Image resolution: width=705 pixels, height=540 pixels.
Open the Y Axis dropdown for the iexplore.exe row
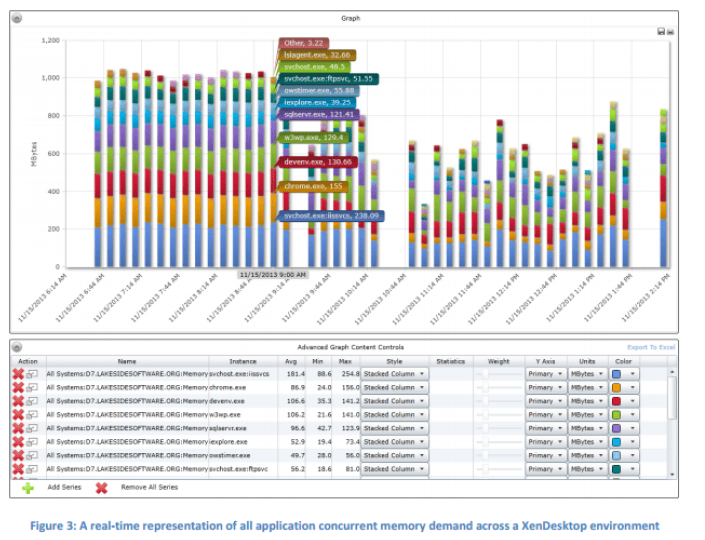545,442
